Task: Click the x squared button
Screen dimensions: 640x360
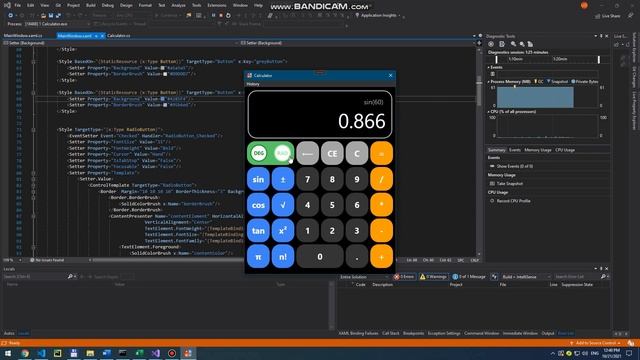Action: point(283,231)
